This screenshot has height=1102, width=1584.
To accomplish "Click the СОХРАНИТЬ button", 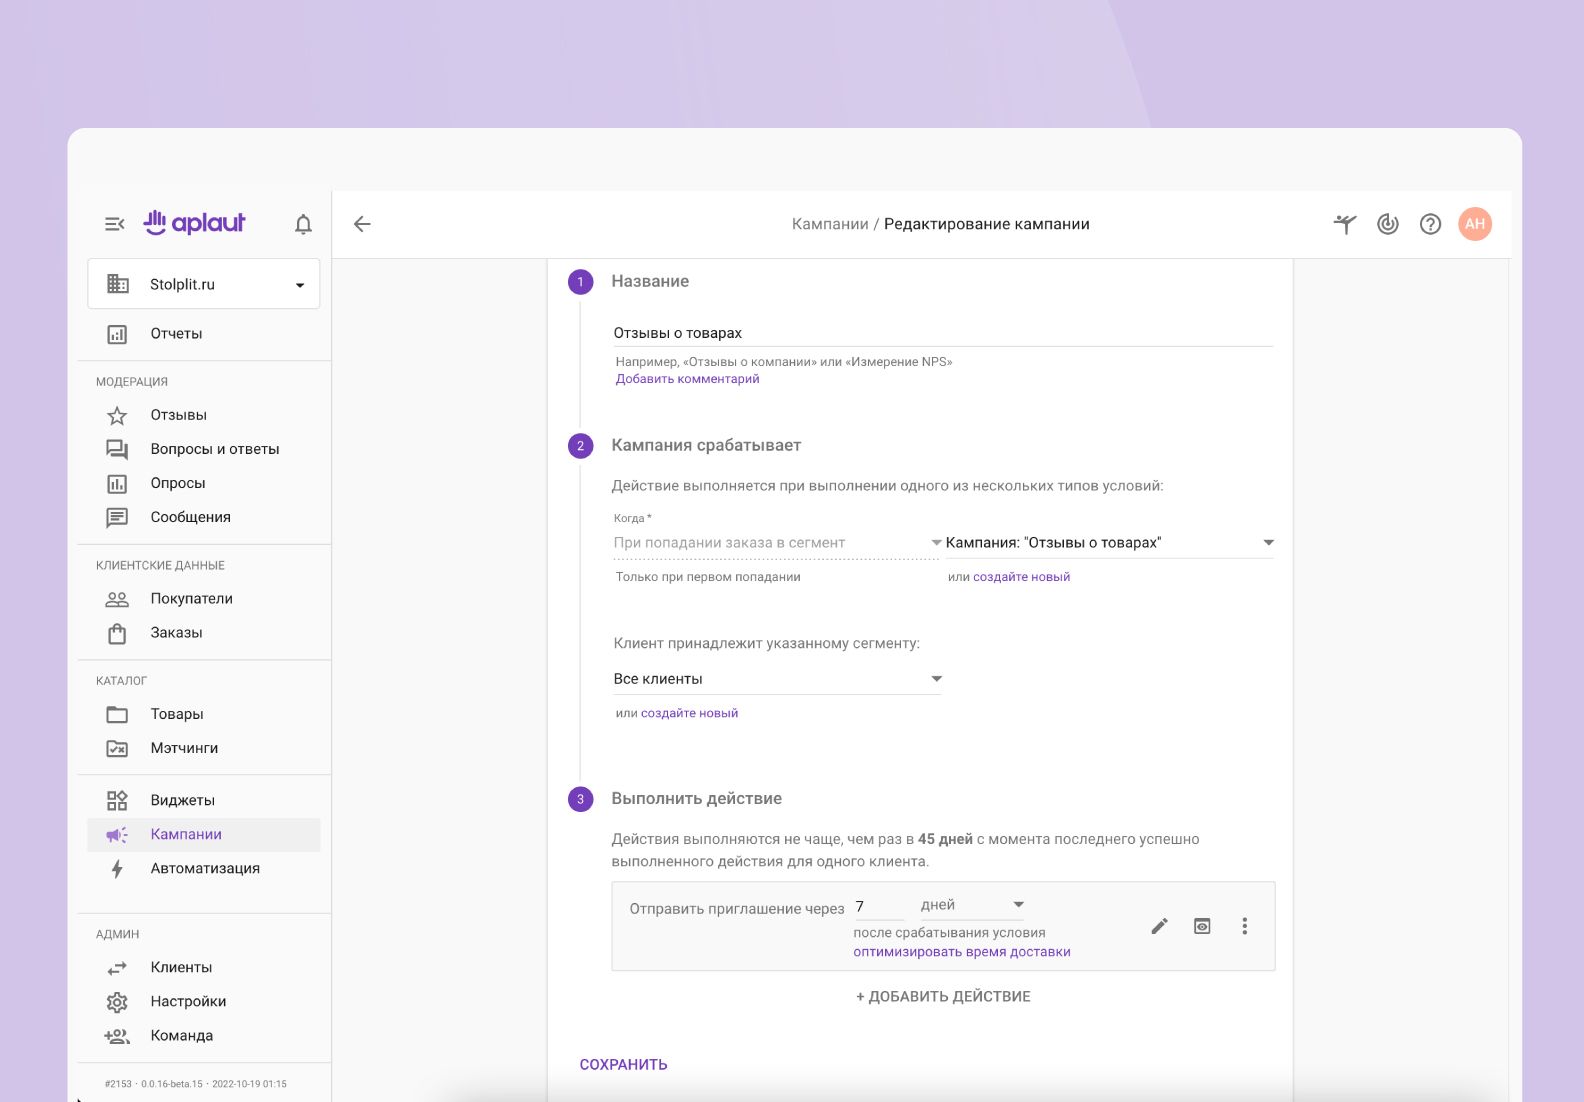I will (623, 1065).
